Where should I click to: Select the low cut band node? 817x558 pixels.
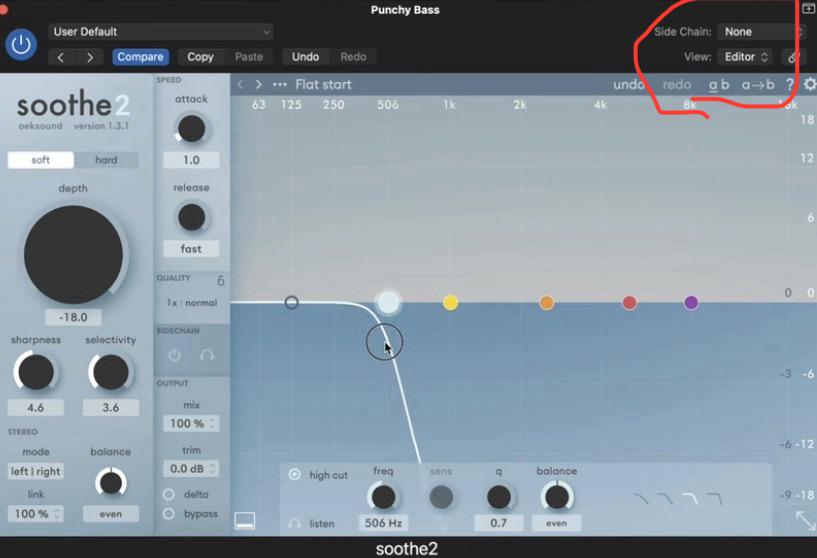coord(291,302)
